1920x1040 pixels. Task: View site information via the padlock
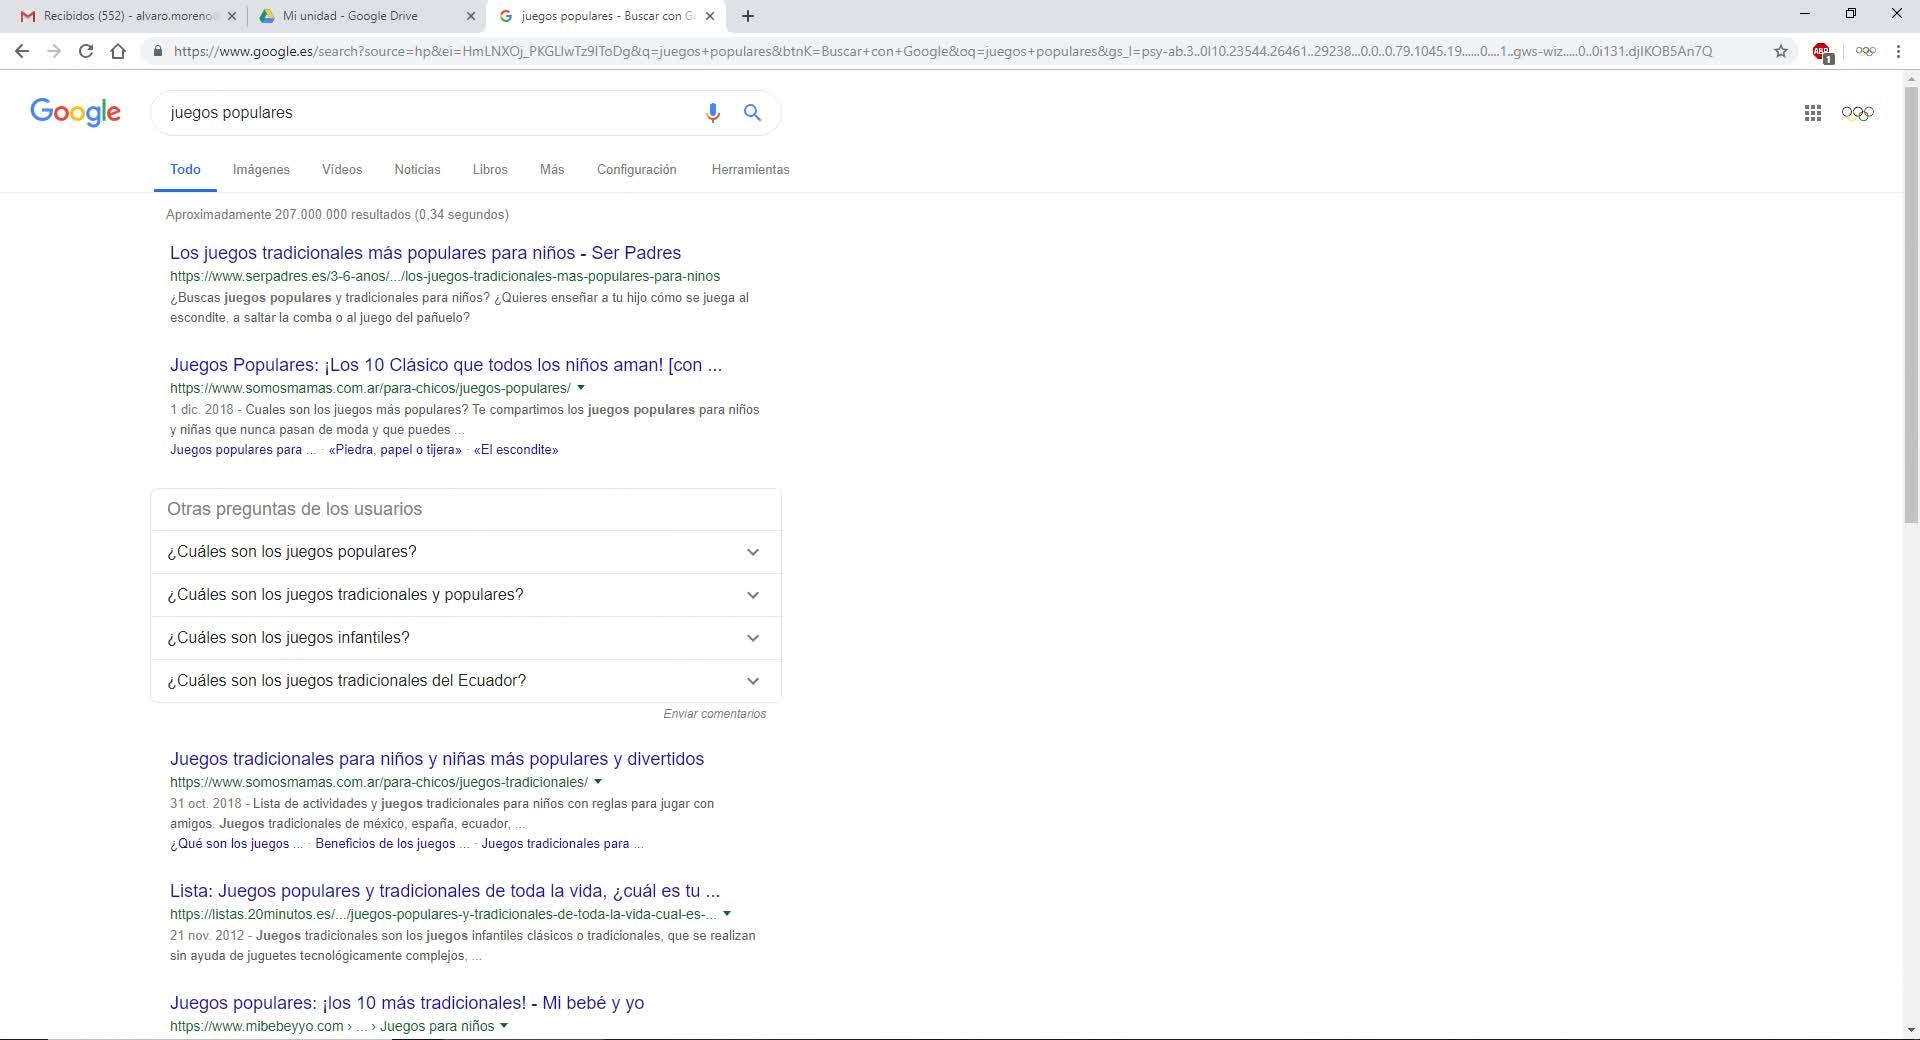pyautogui.click(x=157, y=51)
